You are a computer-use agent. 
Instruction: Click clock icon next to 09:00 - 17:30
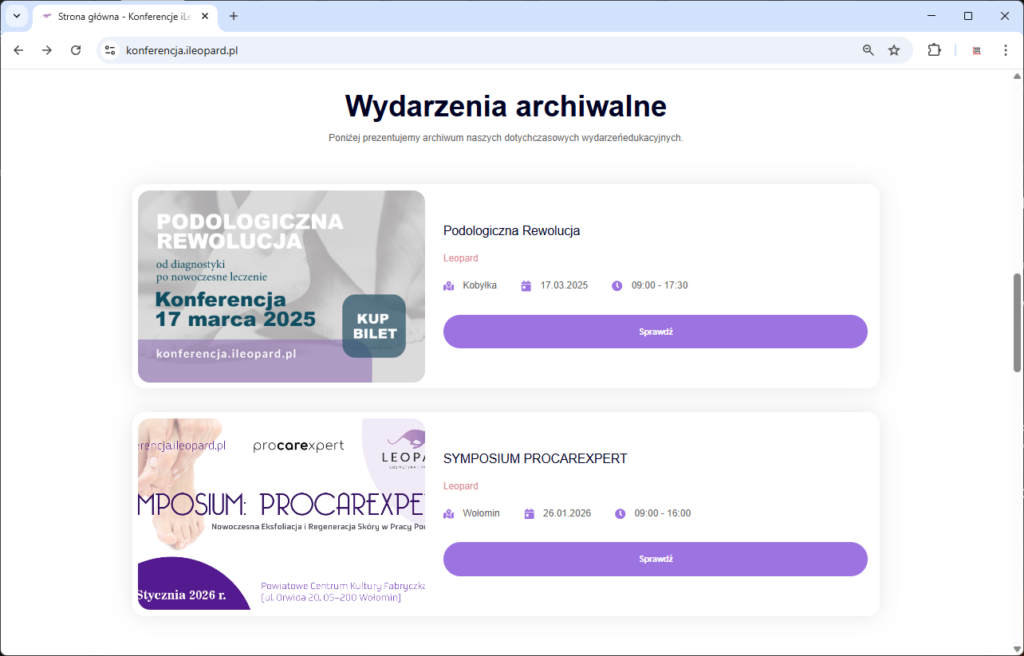tap(617, 286)
